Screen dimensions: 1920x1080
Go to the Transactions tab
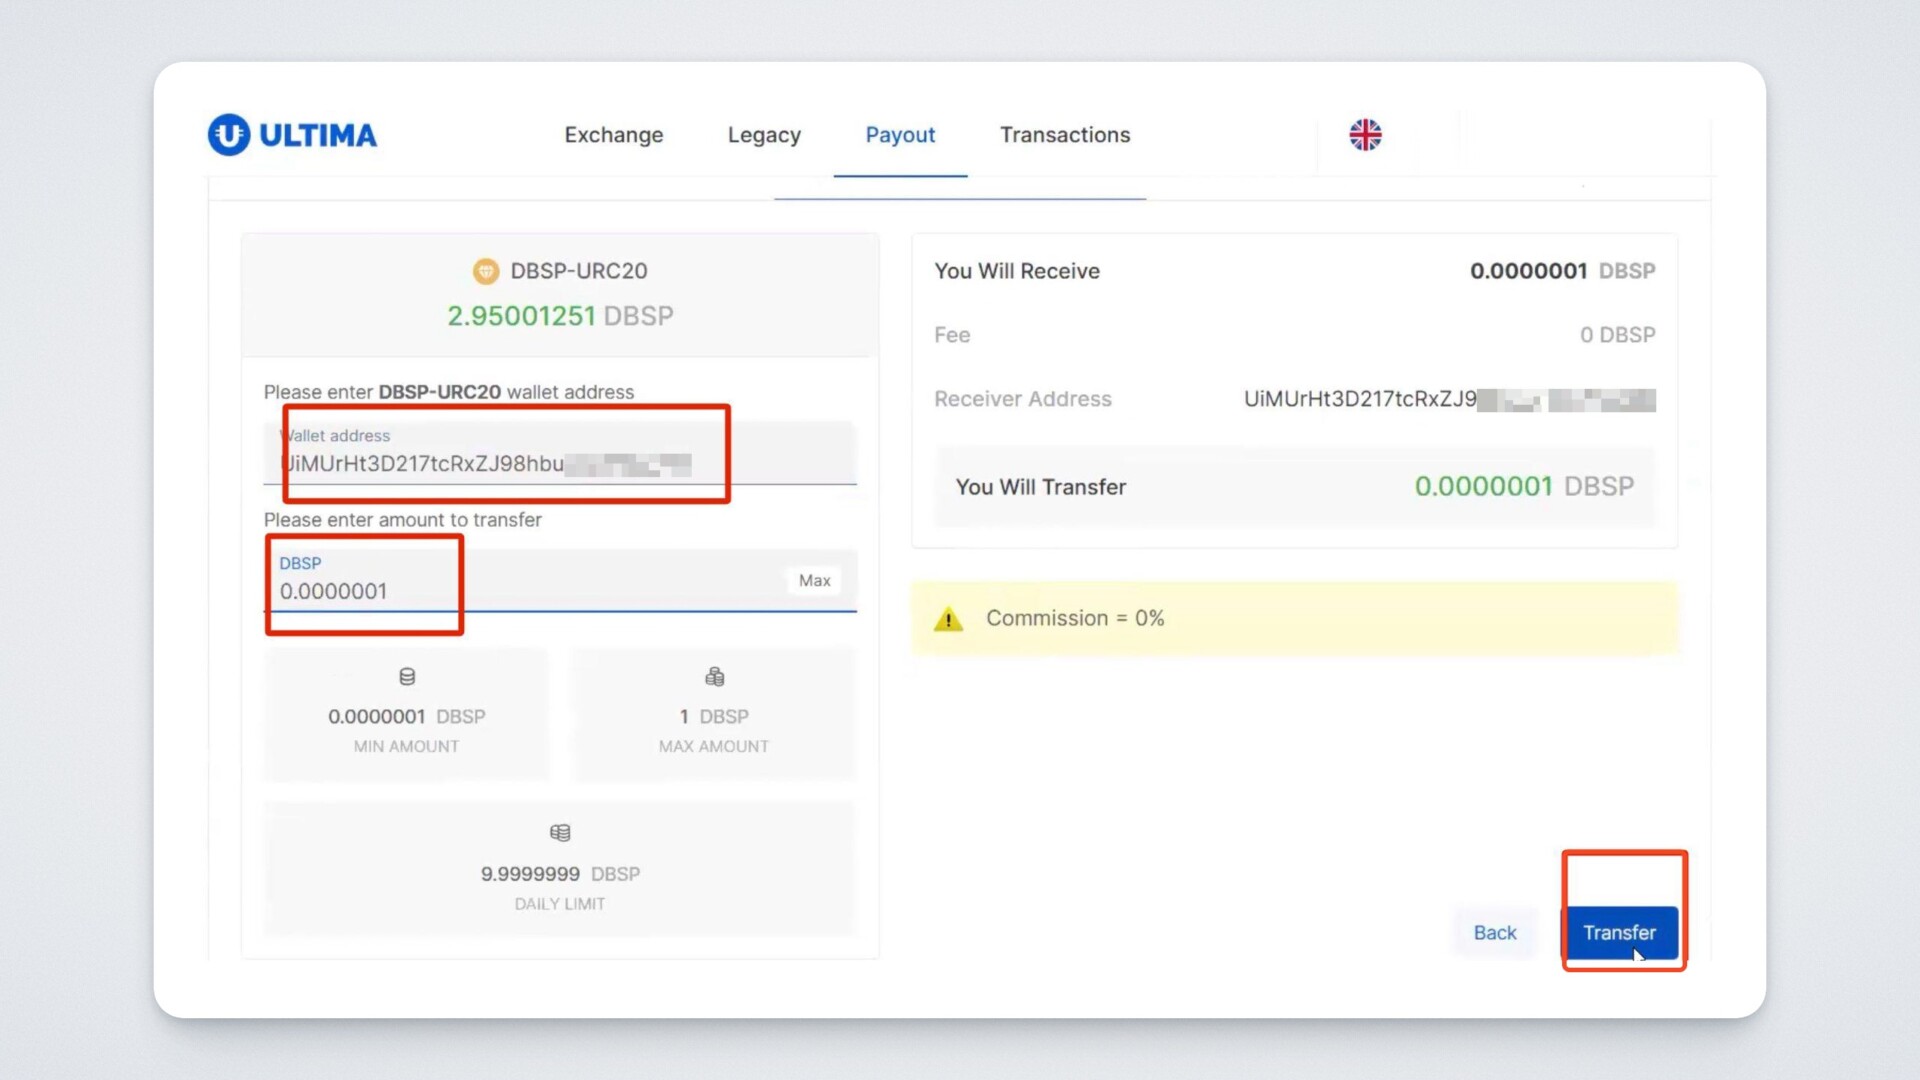pos(1065,135)
